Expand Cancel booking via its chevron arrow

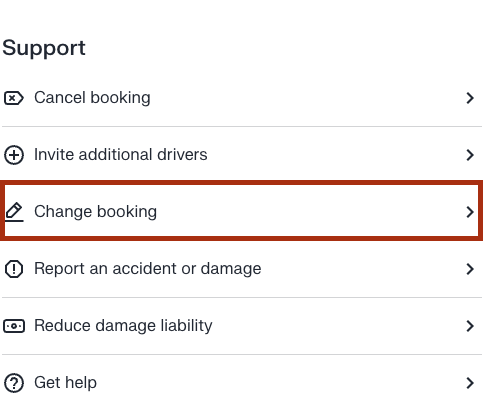tap(470, 98)
